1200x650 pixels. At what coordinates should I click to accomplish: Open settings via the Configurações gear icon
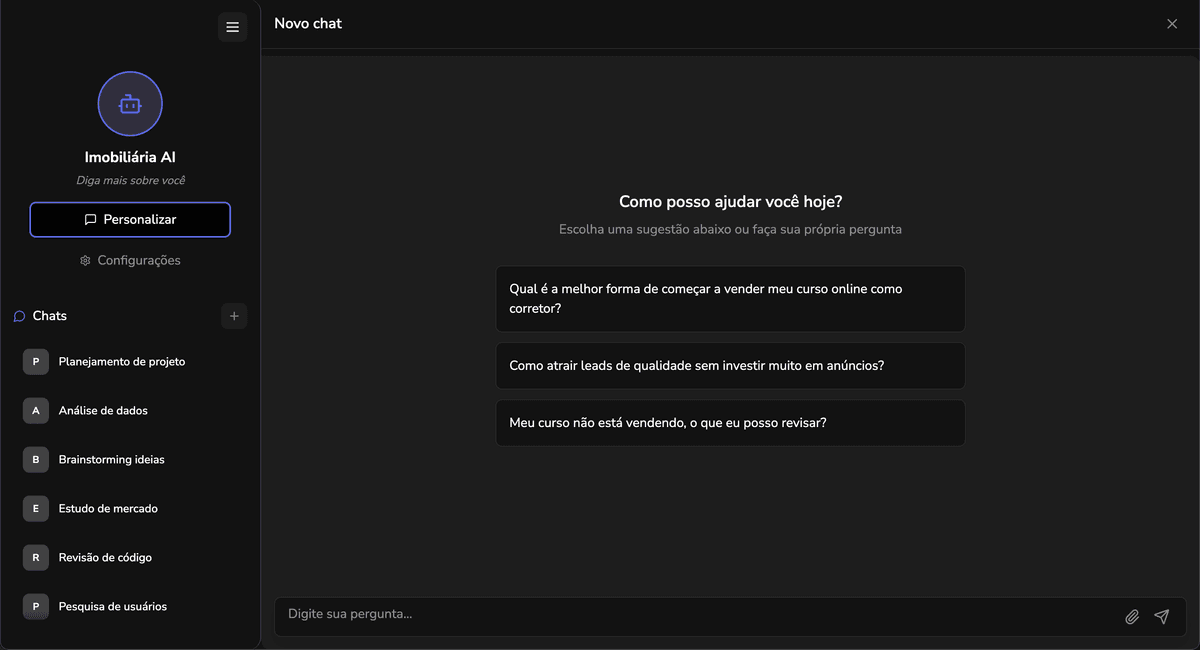coord(85,260)
